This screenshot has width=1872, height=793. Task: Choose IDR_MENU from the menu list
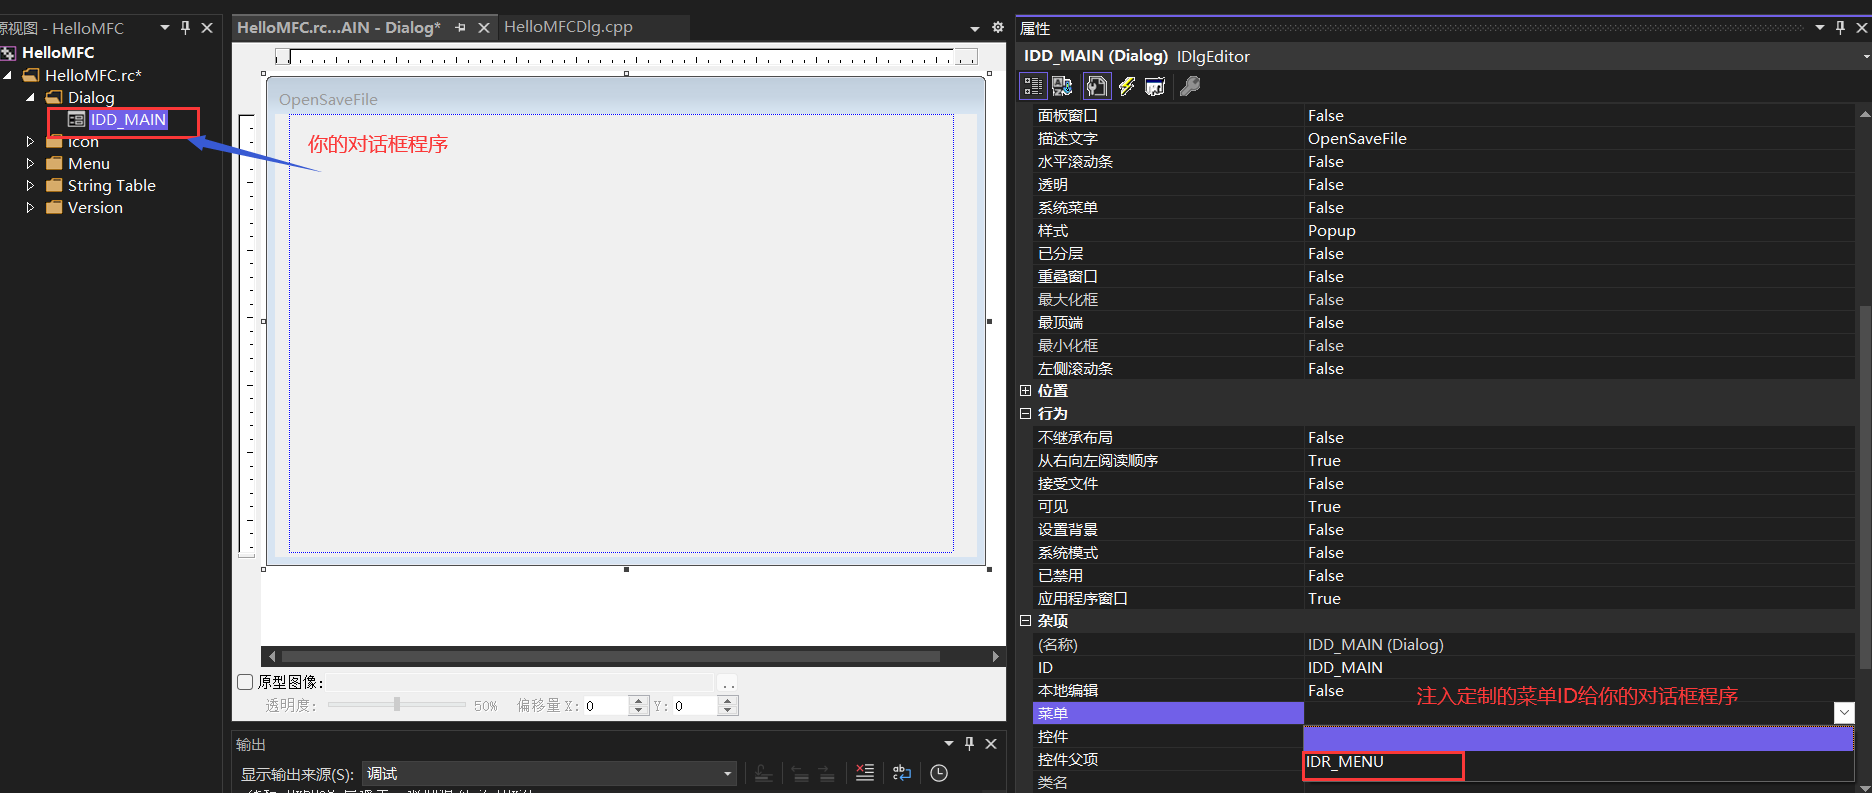point(1578,762)
